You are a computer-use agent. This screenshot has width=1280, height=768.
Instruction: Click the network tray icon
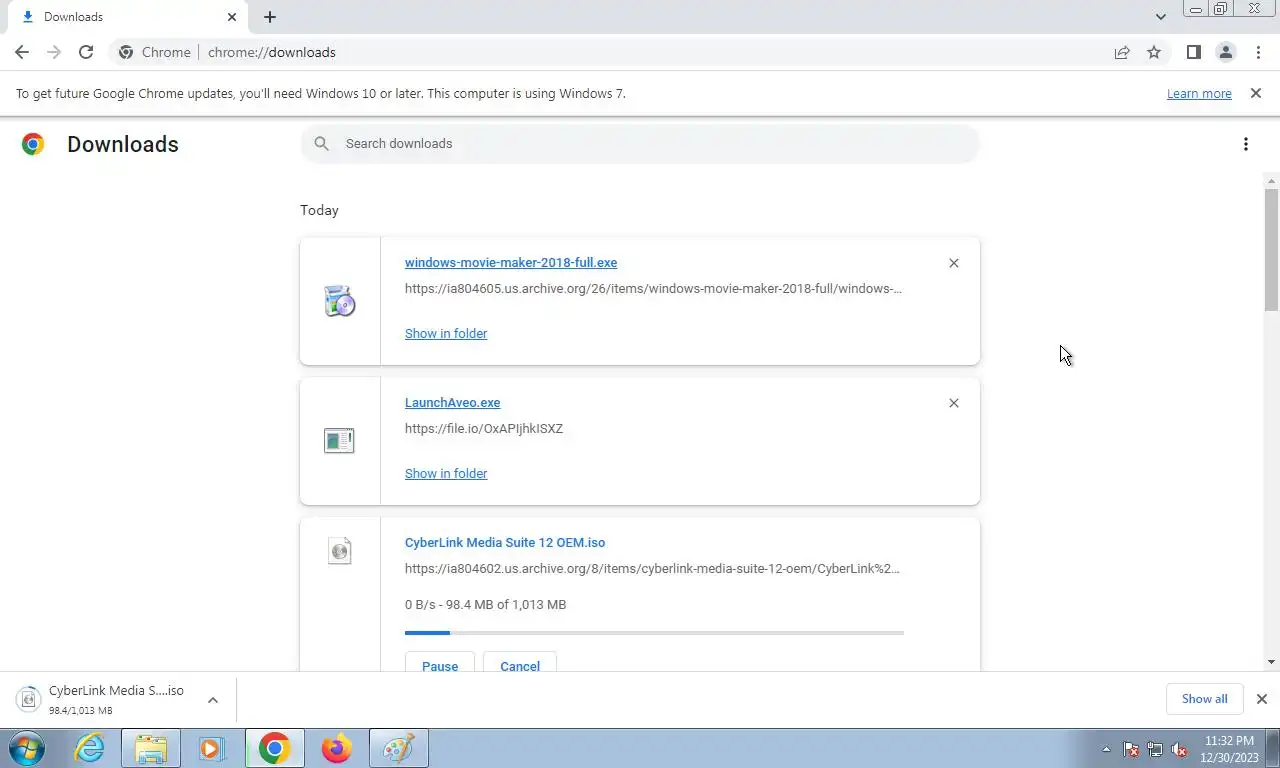(x=1155, y=749)
